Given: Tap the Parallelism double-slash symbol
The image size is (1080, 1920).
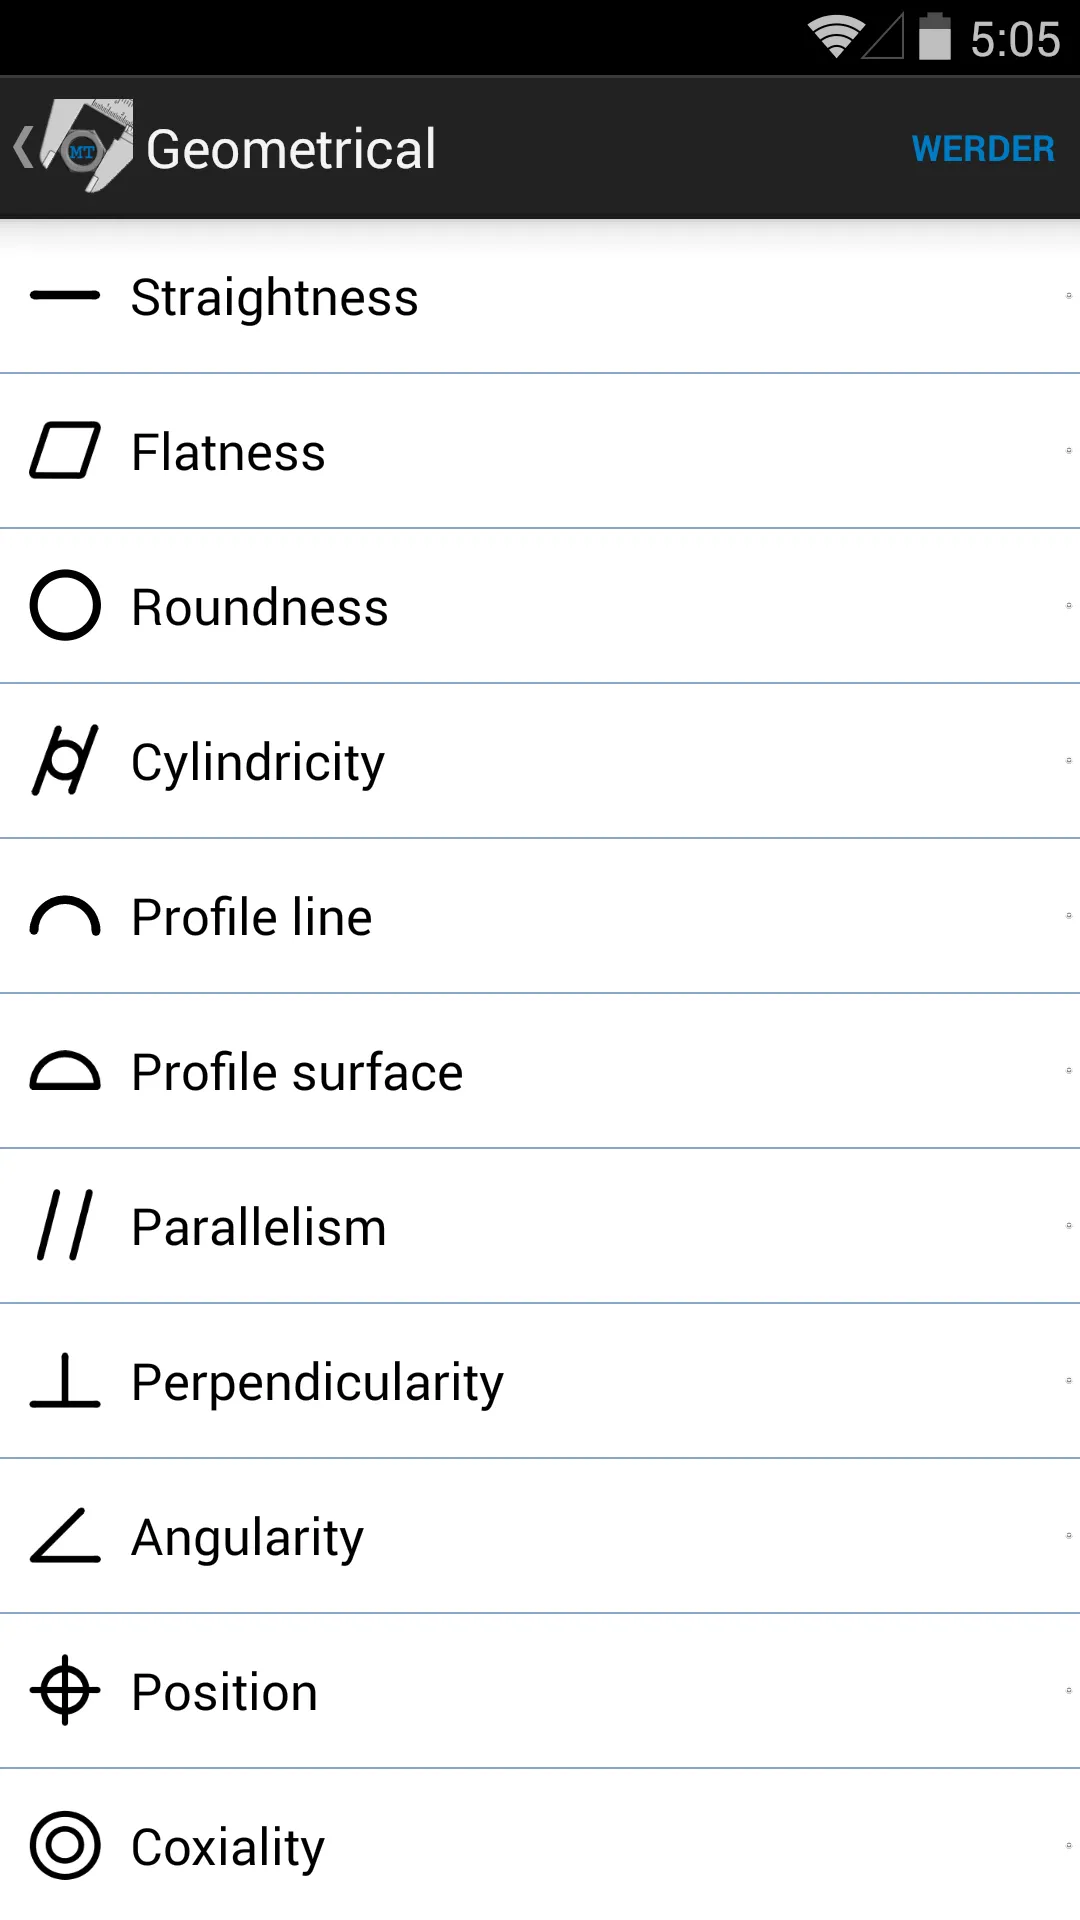Looking at the screenshot, I should point(65,1226).
